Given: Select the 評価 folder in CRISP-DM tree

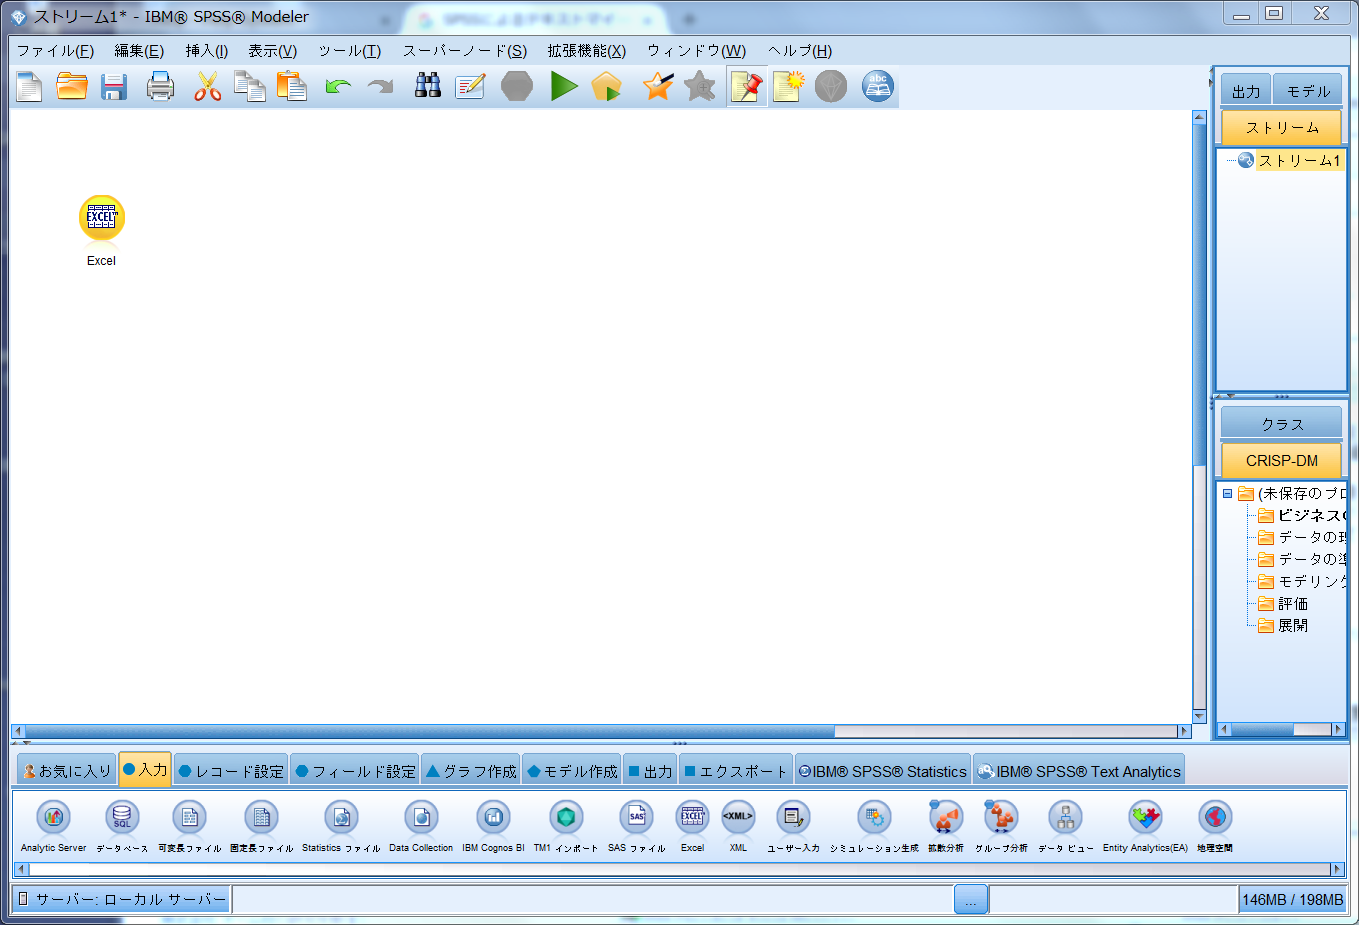Looking at the screenshot, I should (x=1293, y=604).
